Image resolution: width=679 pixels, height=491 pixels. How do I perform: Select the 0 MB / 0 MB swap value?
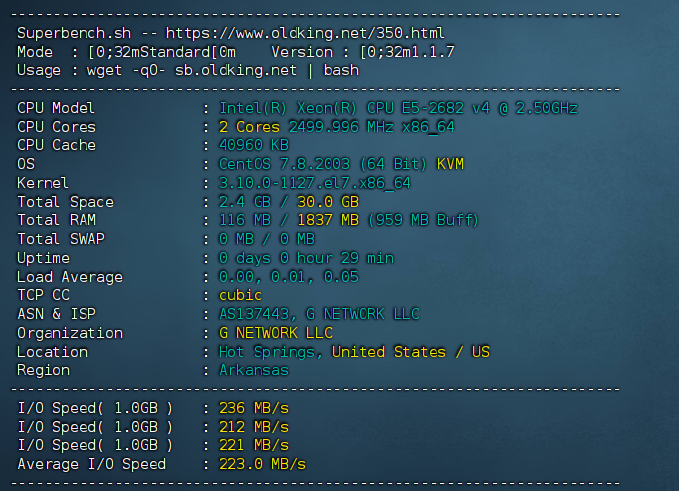[267, 239]
